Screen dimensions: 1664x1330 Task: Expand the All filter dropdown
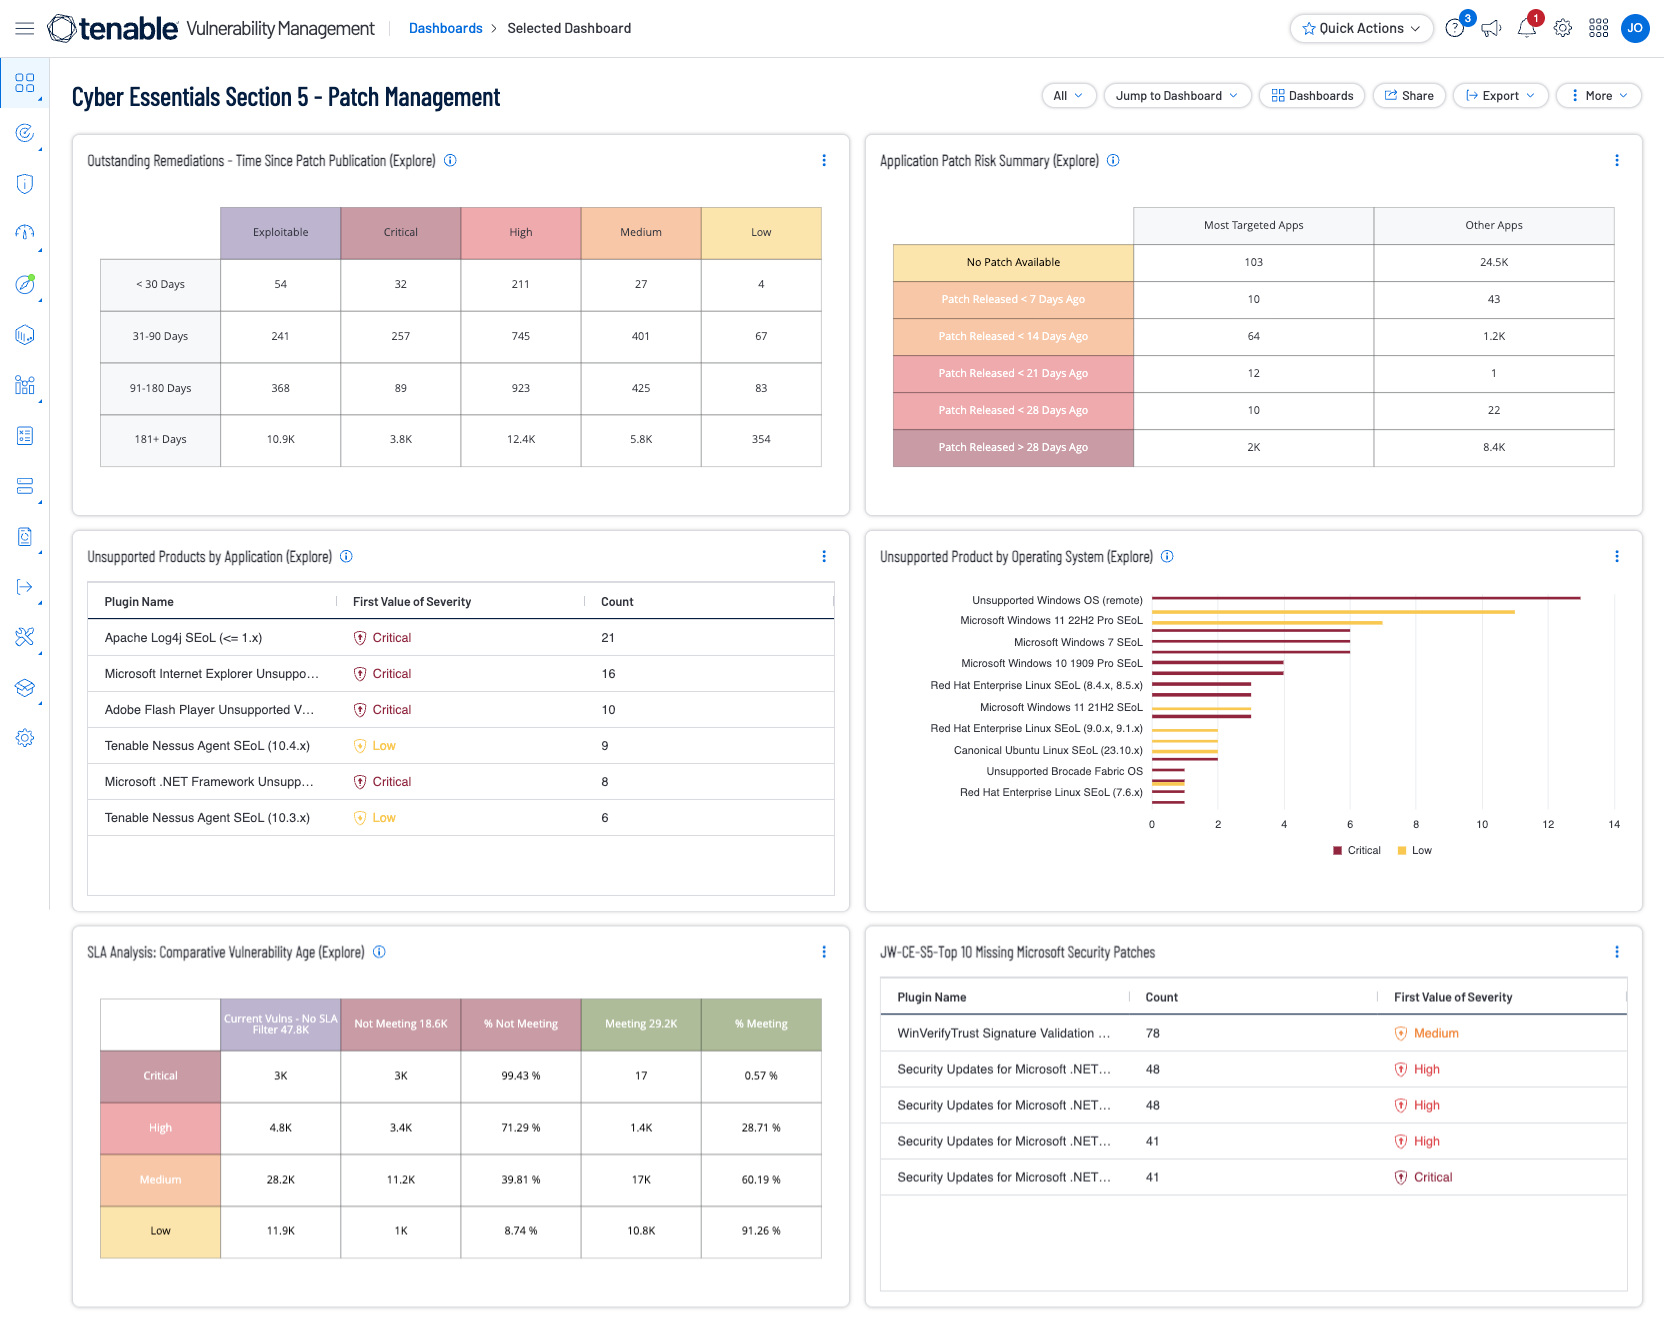point(1068,96)
